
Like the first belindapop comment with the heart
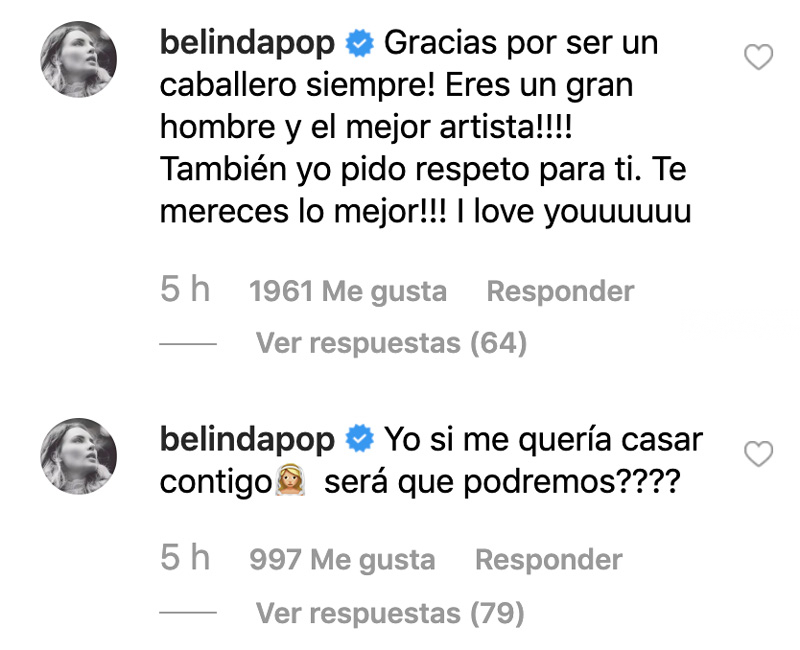(760, 59)
